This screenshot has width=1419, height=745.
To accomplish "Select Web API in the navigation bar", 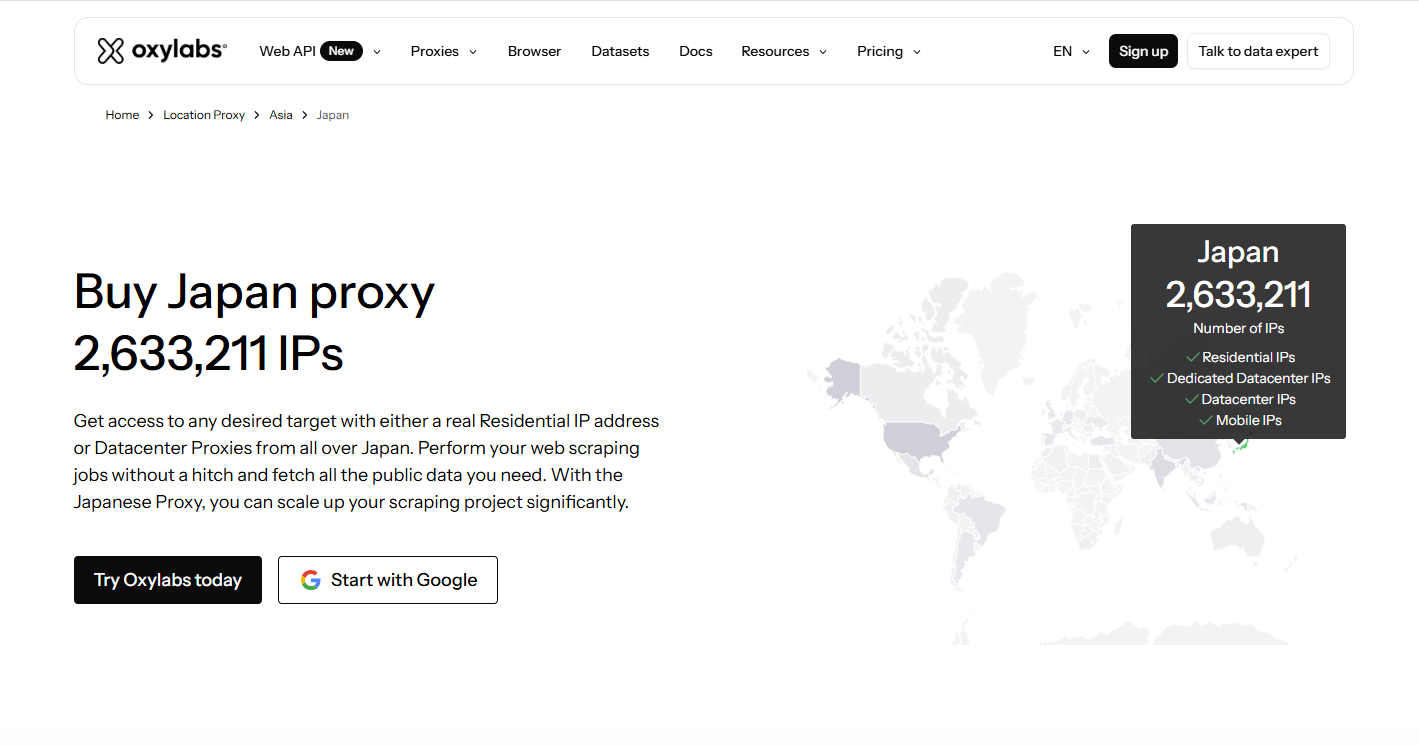I will (287, 51).
